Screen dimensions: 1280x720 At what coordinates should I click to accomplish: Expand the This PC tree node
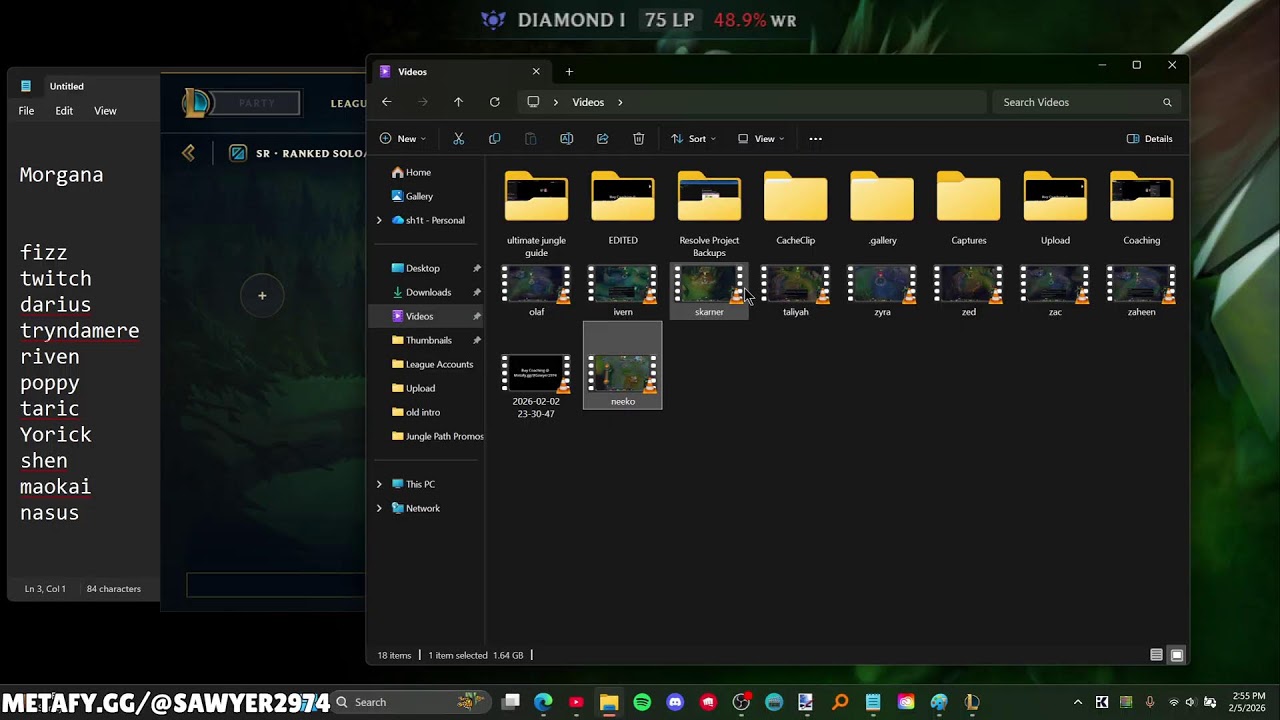pyautogui.click(x=379, y=484)
